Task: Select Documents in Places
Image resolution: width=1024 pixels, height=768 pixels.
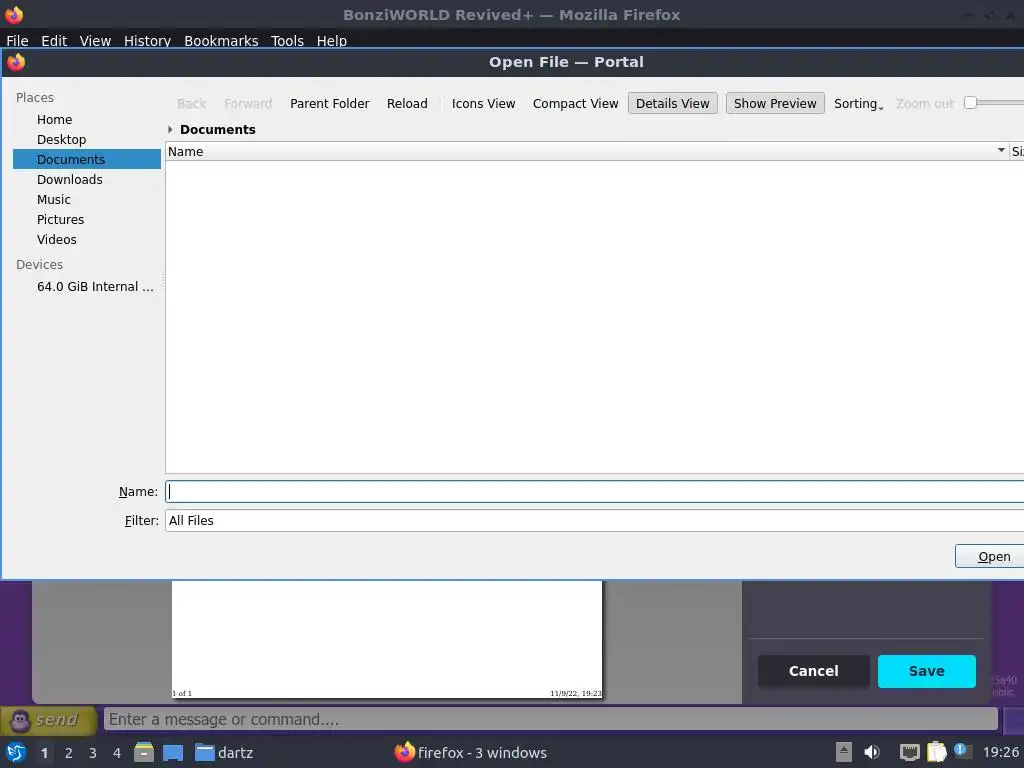Action: pyautogui.click(x=87, y=159)
